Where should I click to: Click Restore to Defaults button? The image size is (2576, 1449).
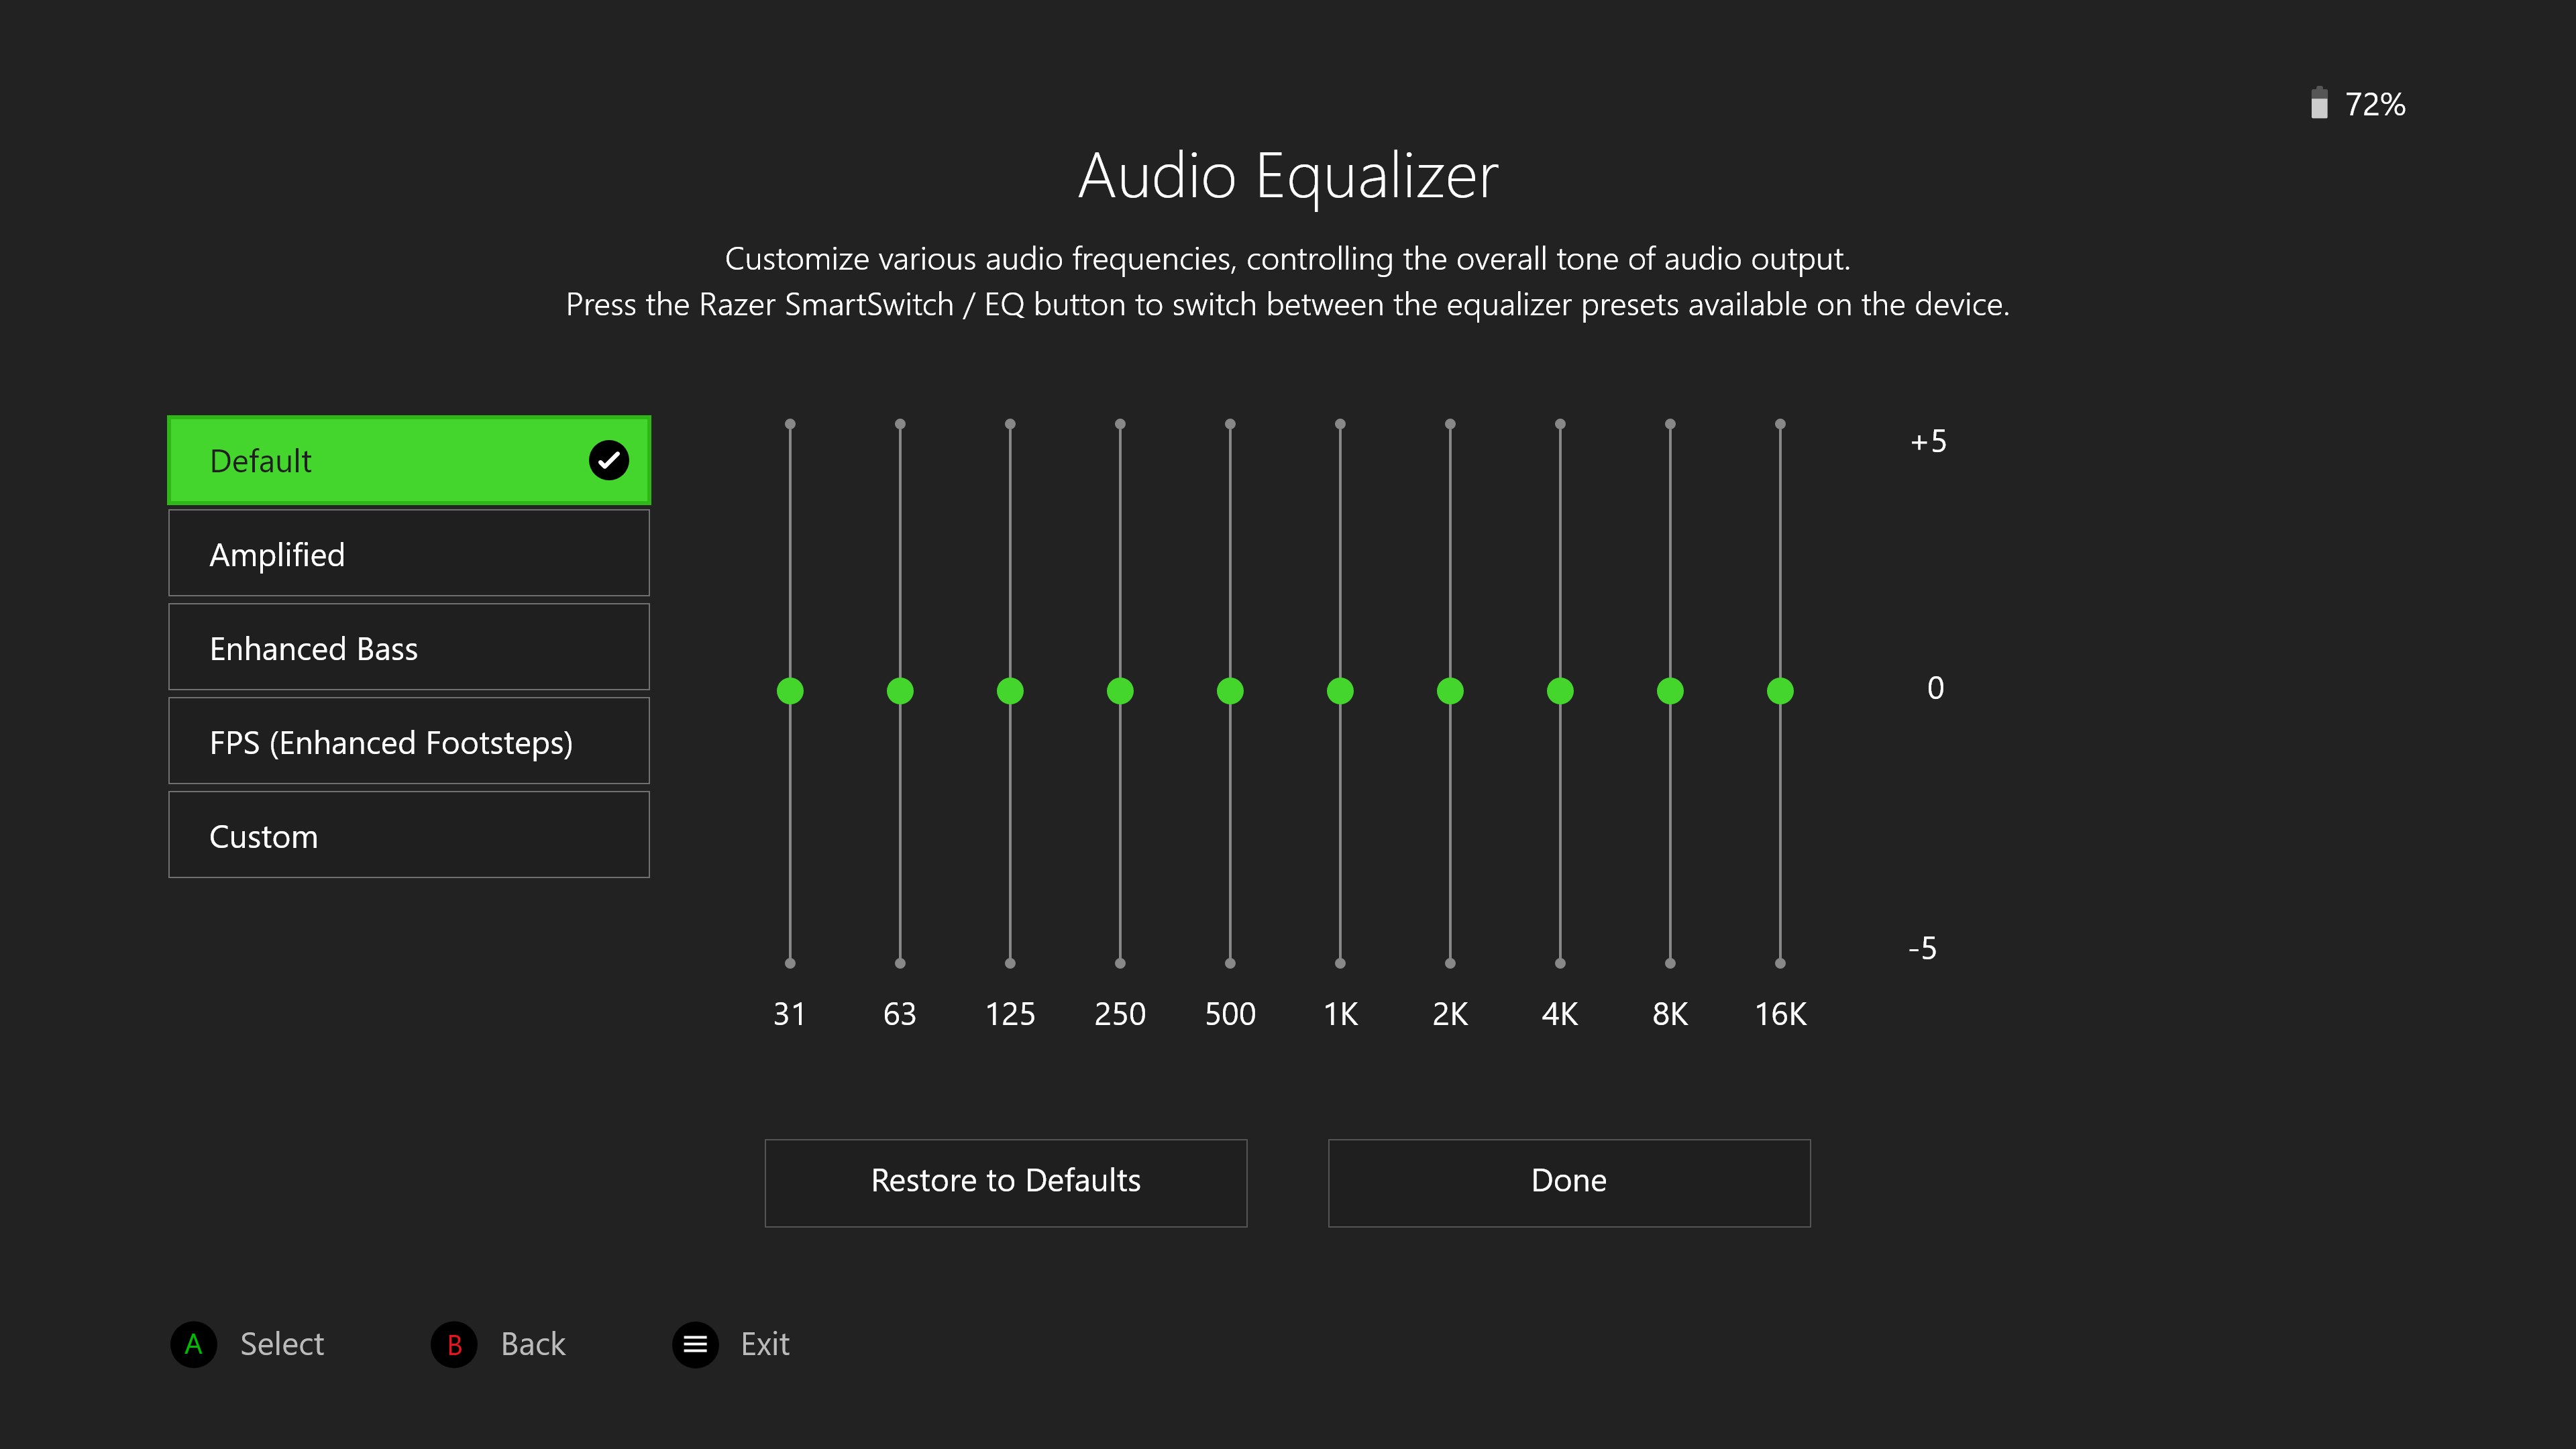pyautogui.click(x=1005, y=1181)
